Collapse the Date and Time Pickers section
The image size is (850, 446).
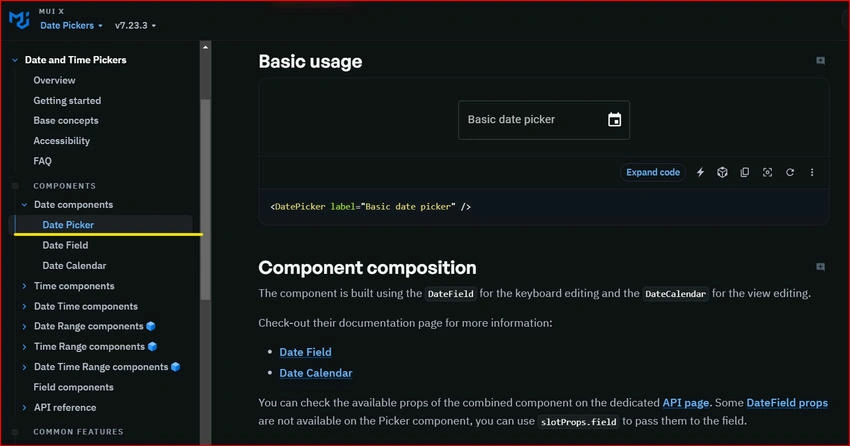[x=15, y=60]
